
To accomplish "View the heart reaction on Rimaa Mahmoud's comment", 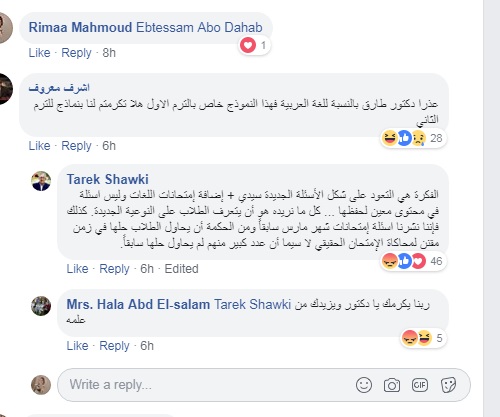I will pyautogui.click(x=255, y=45).
